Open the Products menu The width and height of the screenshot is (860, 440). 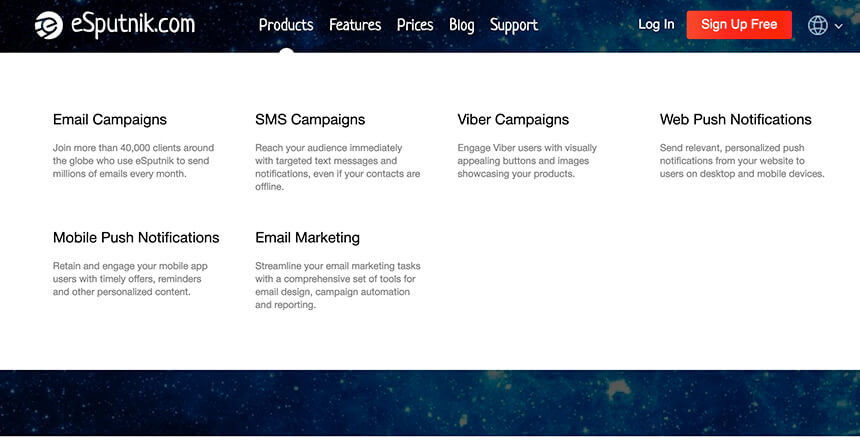(x=286, y=25)
